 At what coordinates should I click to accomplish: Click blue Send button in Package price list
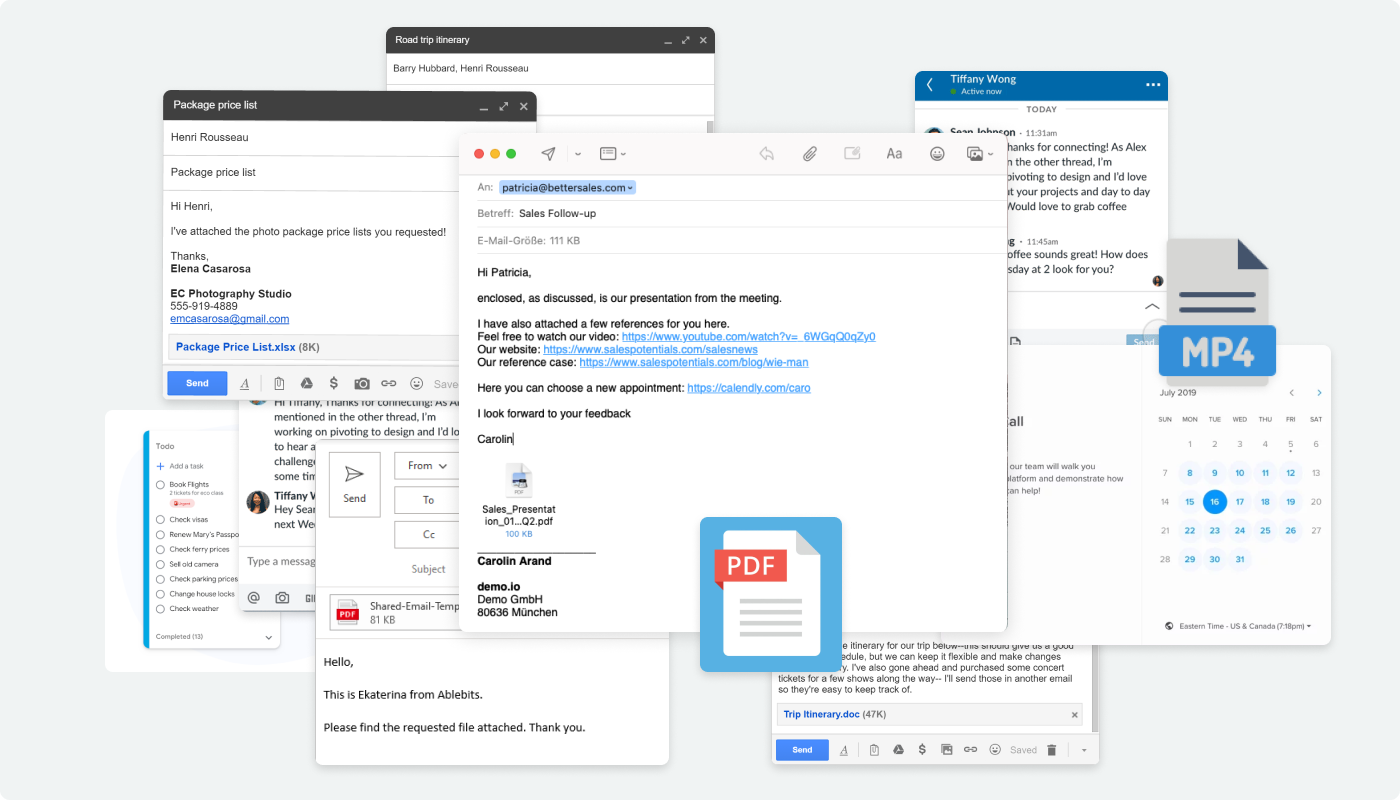[x=197, y=384]
